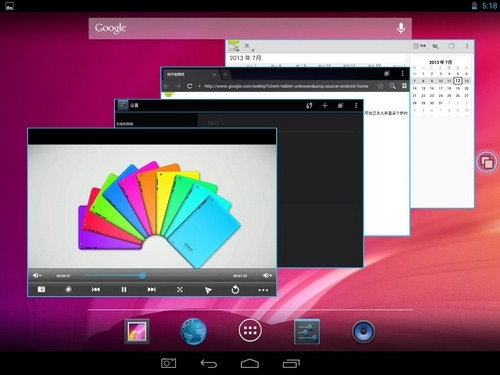Go back in browser window
Viewport: 500px width, 375px height.
click(x=166, y=86)
